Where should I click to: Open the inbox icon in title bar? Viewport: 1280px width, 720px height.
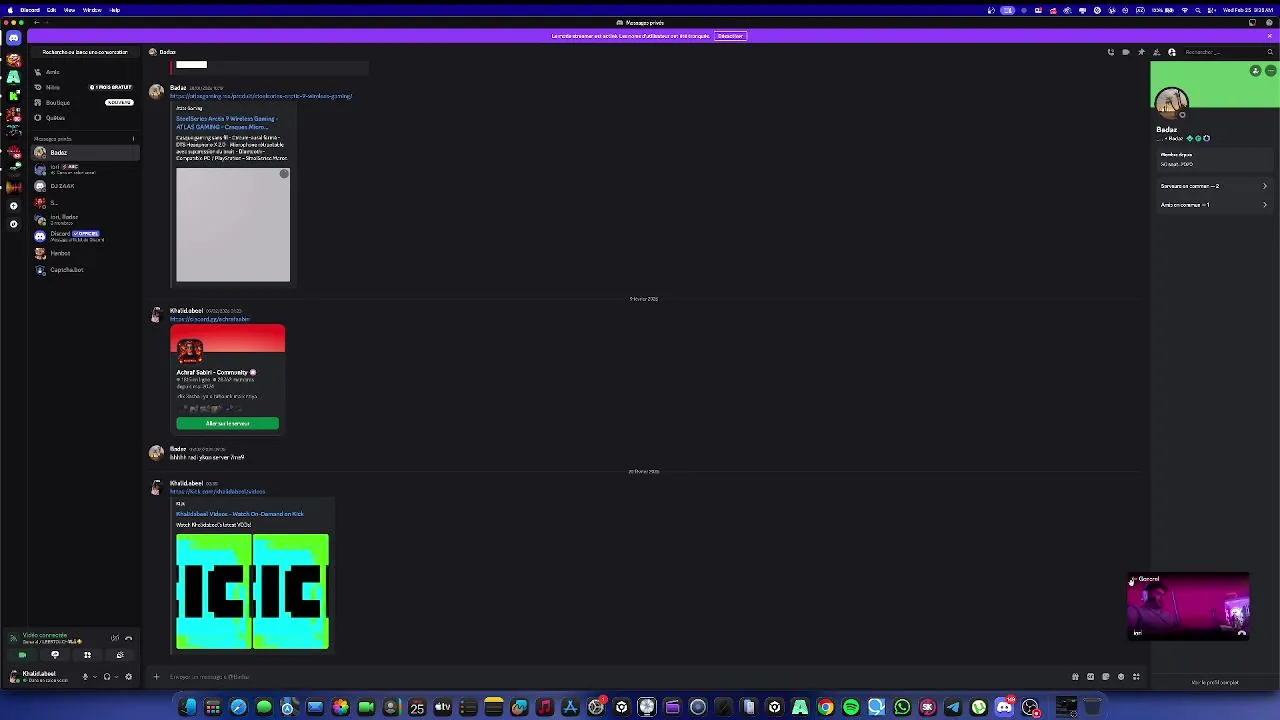pyautogui.click(x=1252, y=22)
